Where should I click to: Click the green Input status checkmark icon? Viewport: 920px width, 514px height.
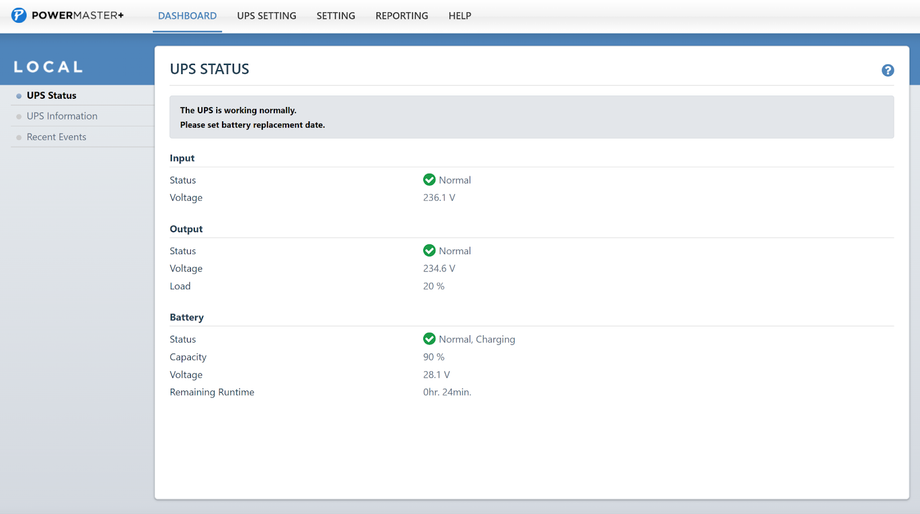tap(429, 180)
